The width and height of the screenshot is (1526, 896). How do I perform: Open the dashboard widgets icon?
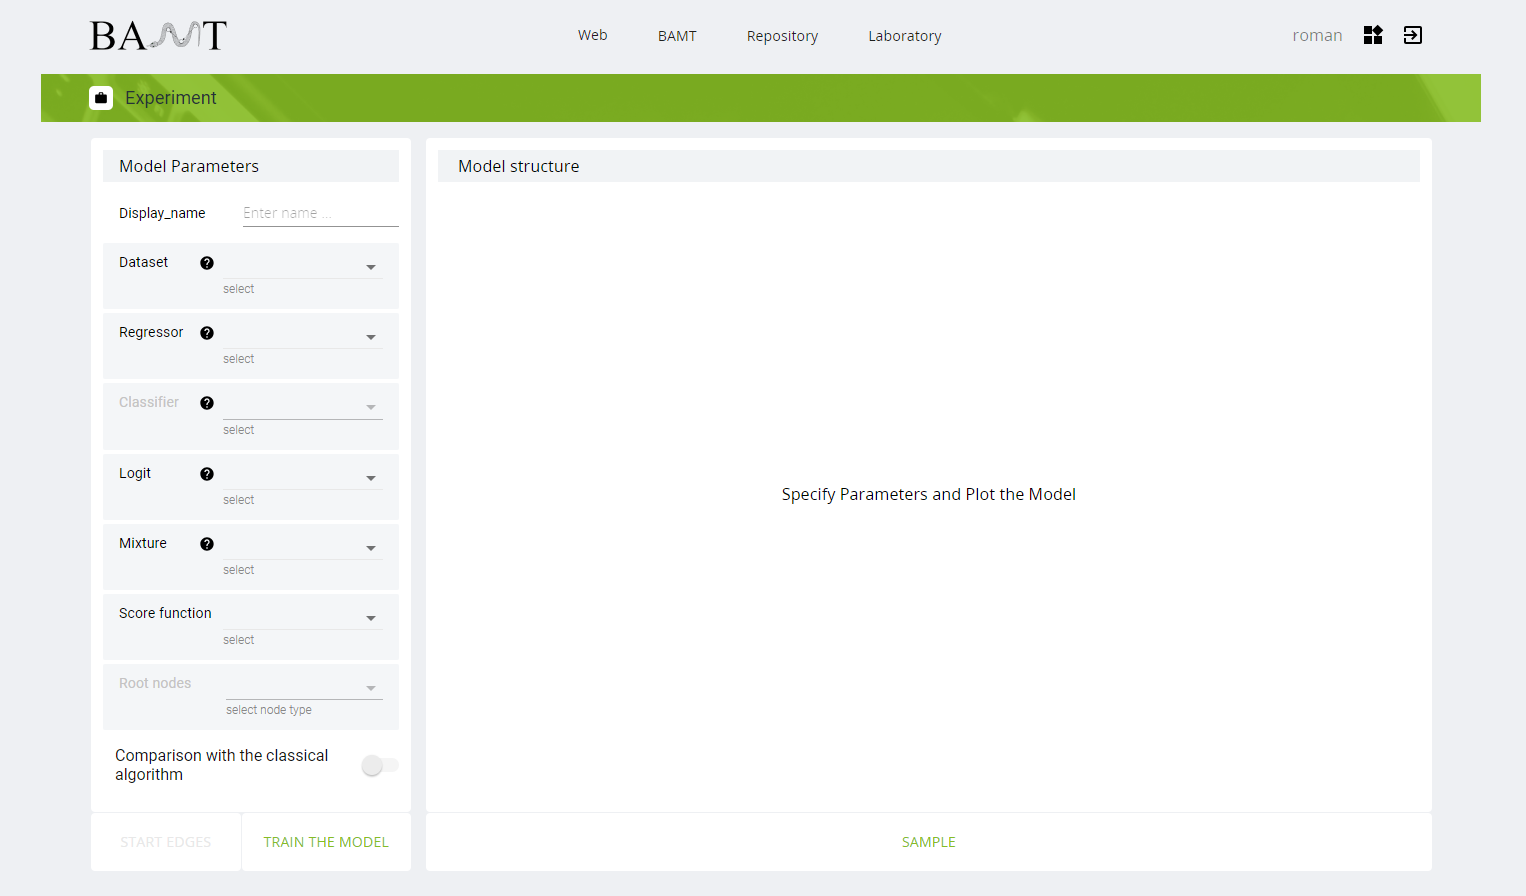coord(1373,35)
